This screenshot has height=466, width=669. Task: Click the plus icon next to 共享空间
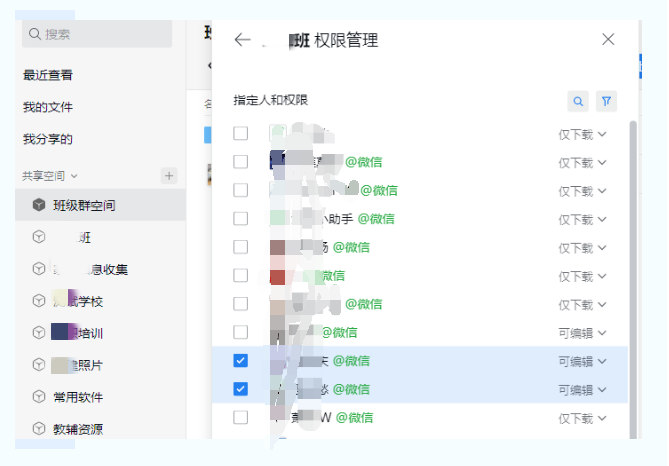click(169, 176)
